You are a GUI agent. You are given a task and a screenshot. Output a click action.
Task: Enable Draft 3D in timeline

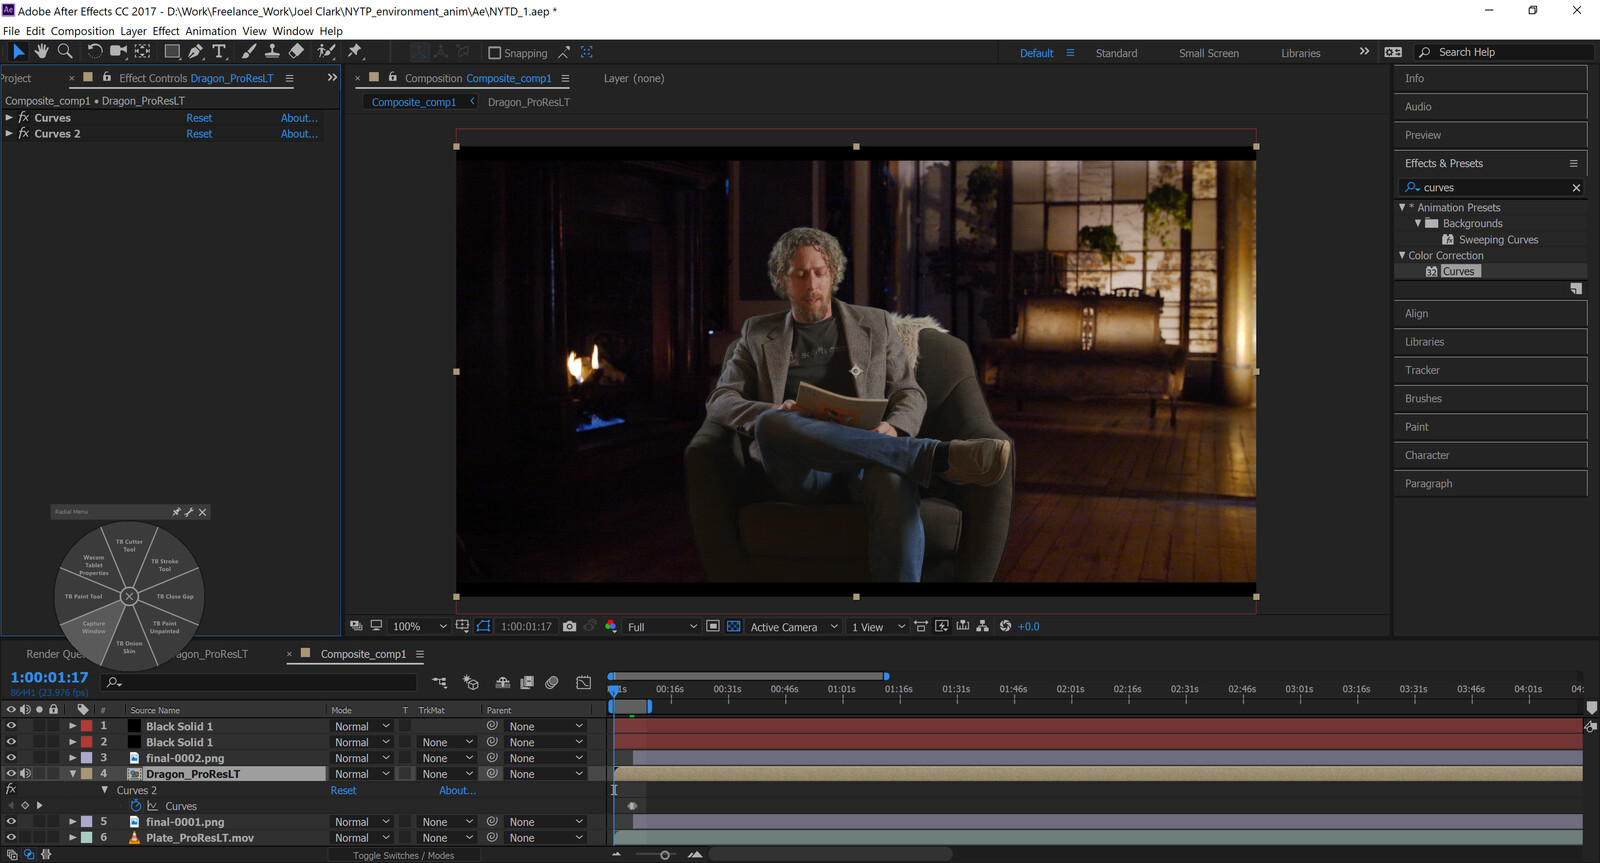471,682
